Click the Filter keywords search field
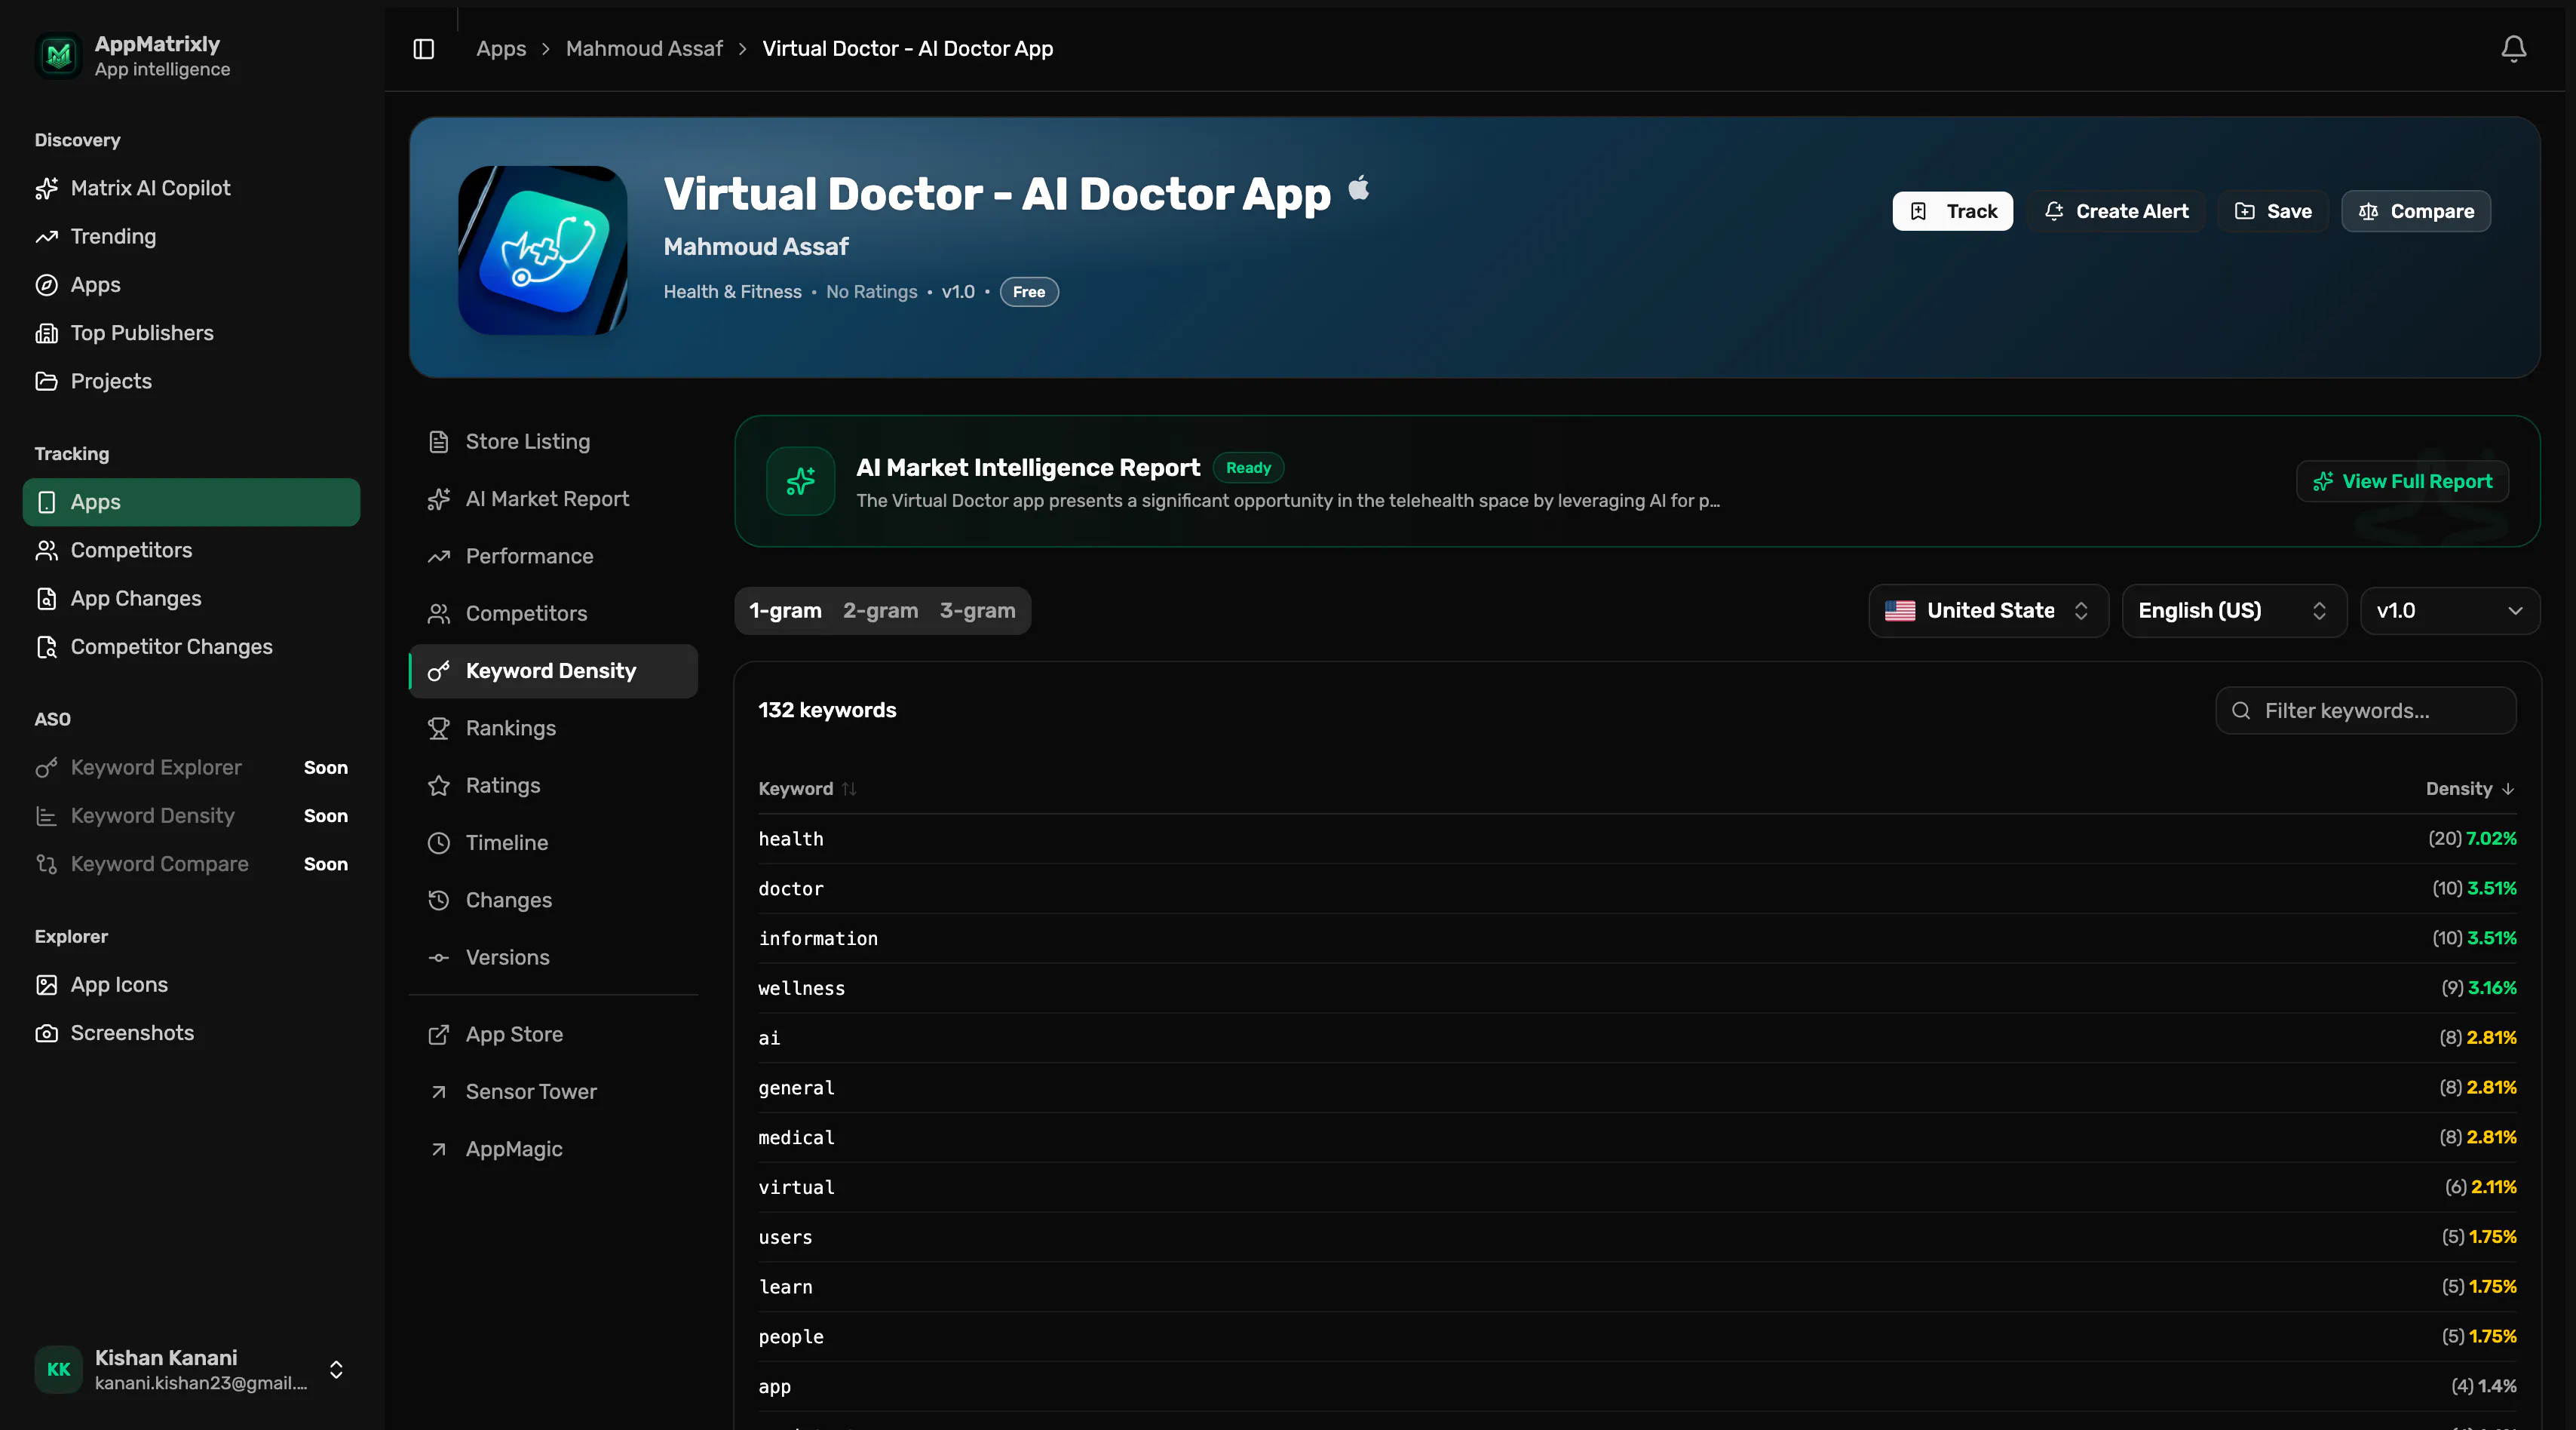2576x1430 pixels. point(2365,711)
